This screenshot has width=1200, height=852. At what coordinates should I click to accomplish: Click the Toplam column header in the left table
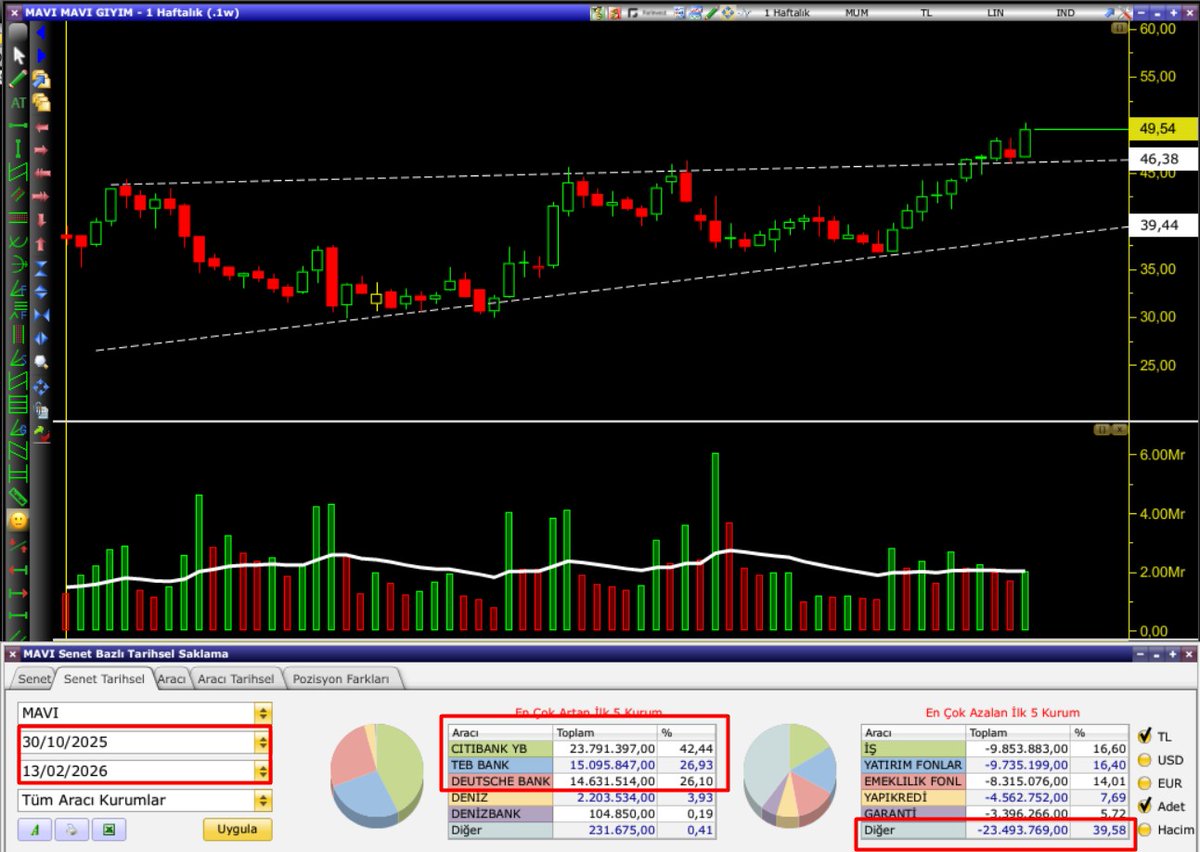(x=606, y=733)
